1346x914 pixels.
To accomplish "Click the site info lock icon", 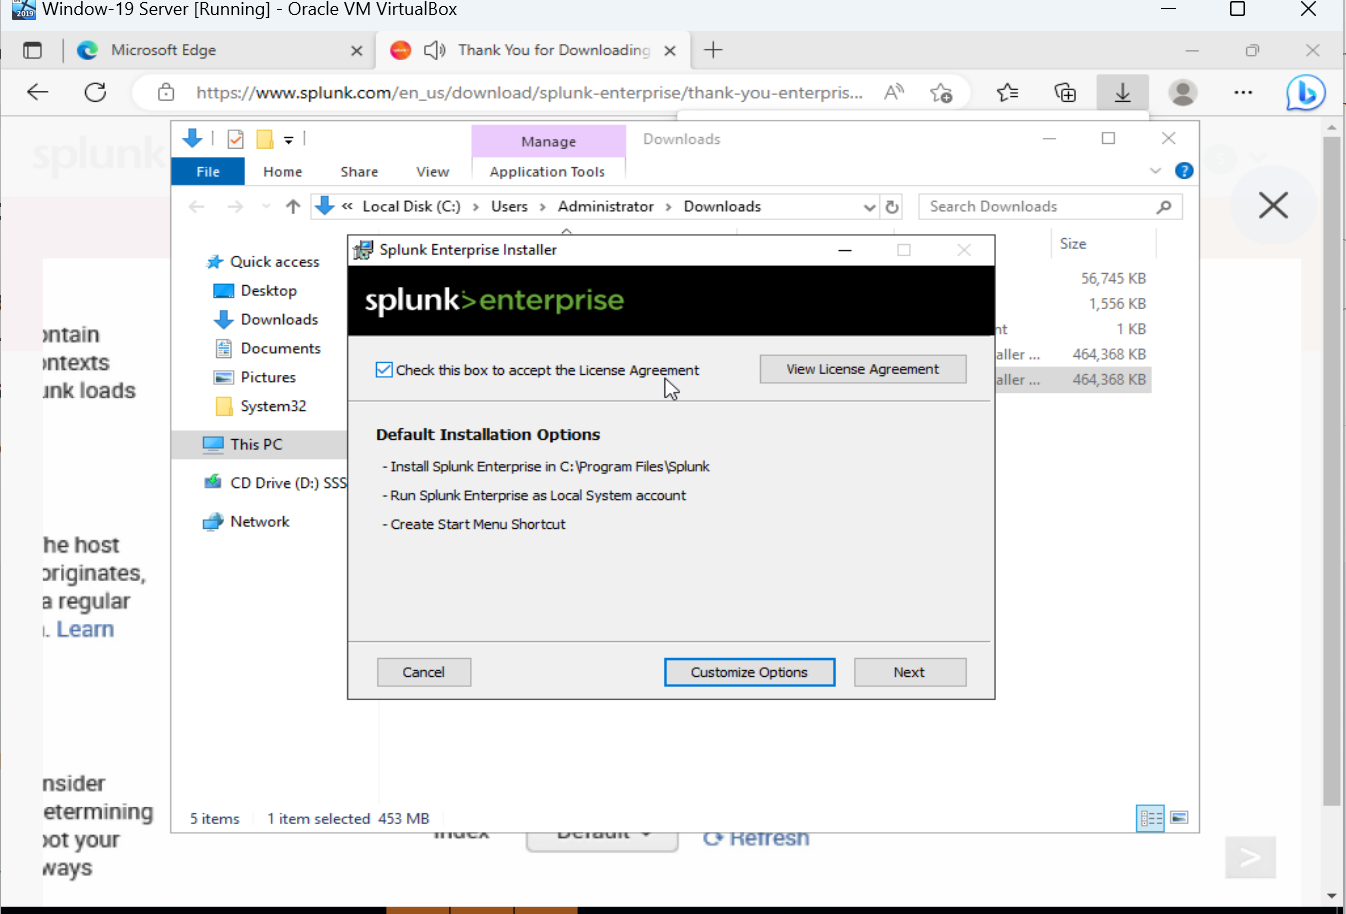I will click(x=166, y=93).
